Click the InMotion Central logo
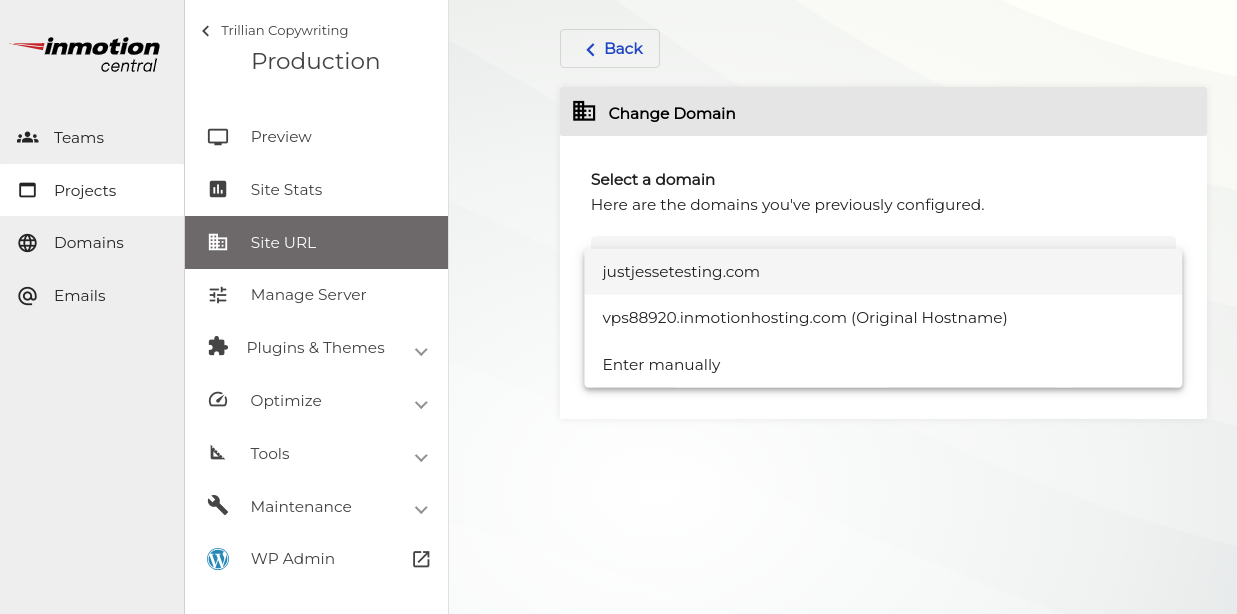Viewport: 1237px width, 614px height. click(86, 54)
